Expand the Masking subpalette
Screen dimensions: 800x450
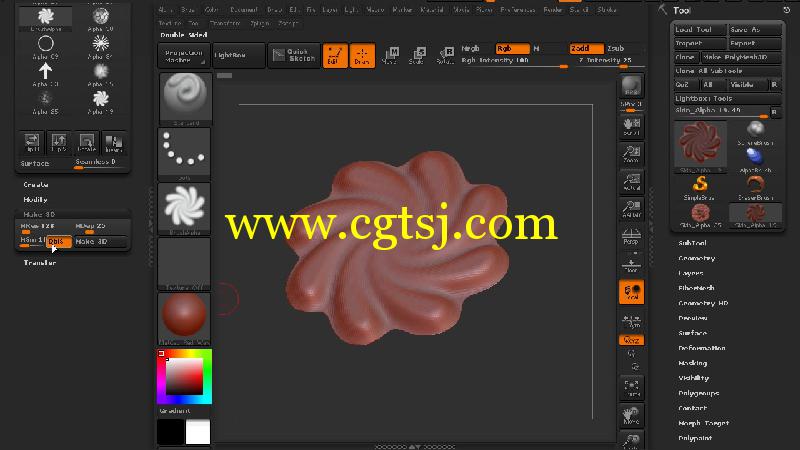click(x=692, y=363)
